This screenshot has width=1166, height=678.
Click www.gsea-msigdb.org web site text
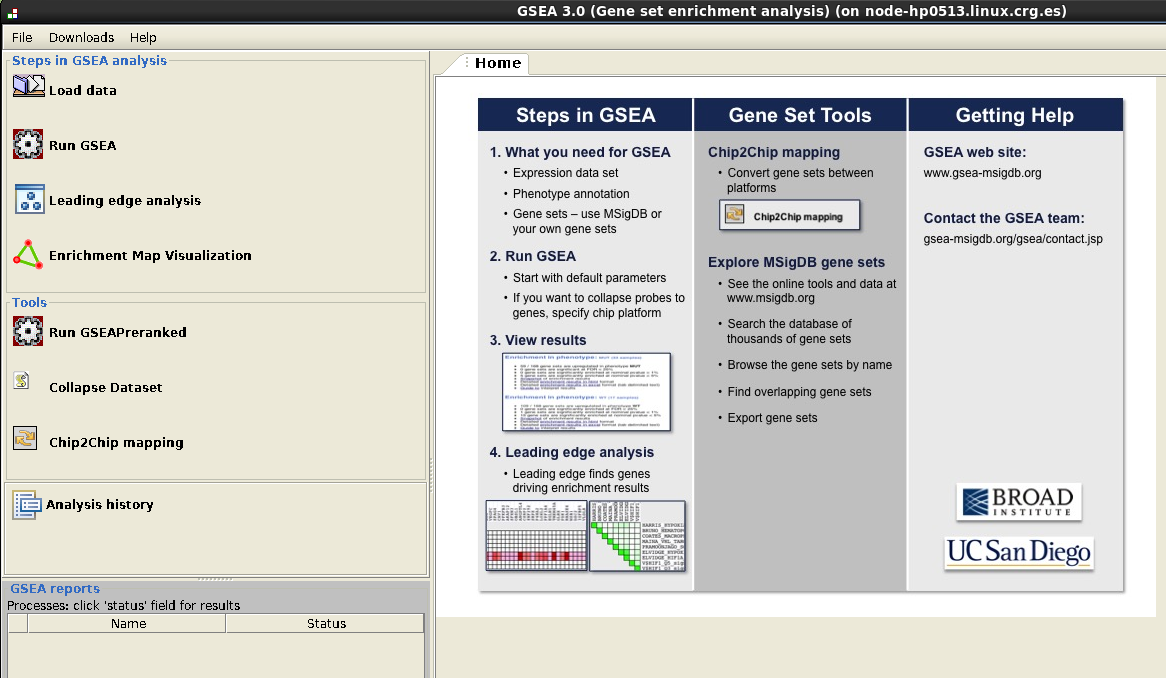(x=982, y=173)
